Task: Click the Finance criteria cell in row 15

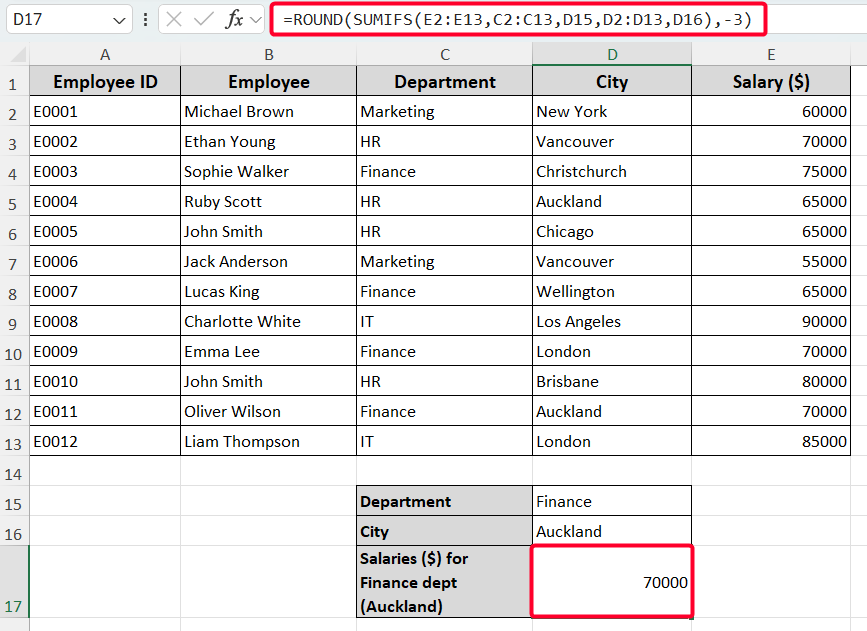Action: click(611, 502)
